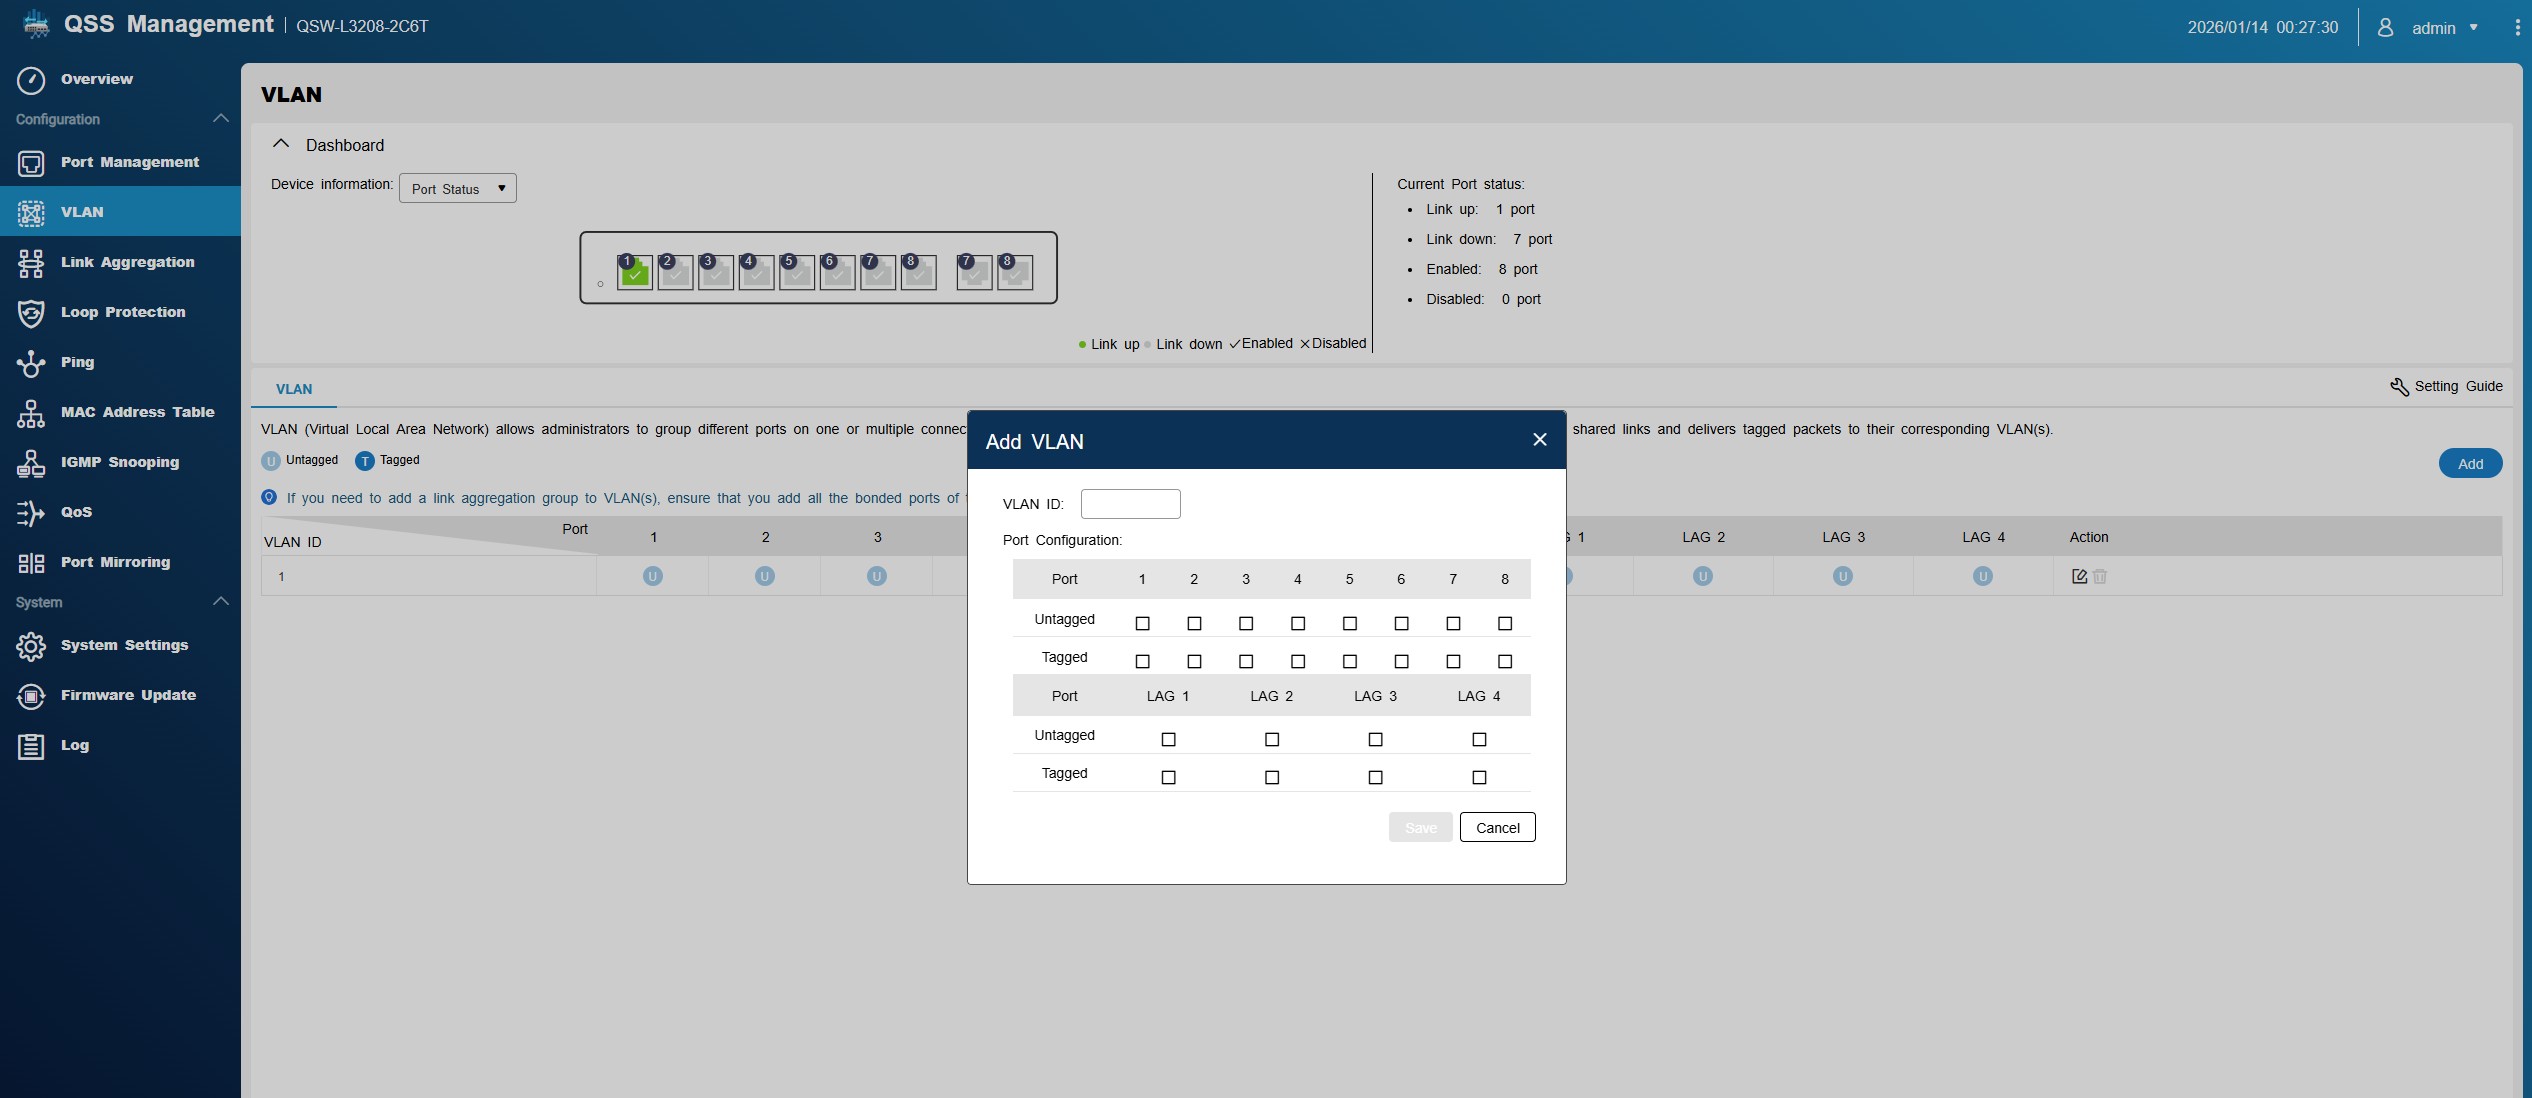Click the MAC Address Table icon
The width and height of the screenshot is (2532, 1098).
pos(31,413)
